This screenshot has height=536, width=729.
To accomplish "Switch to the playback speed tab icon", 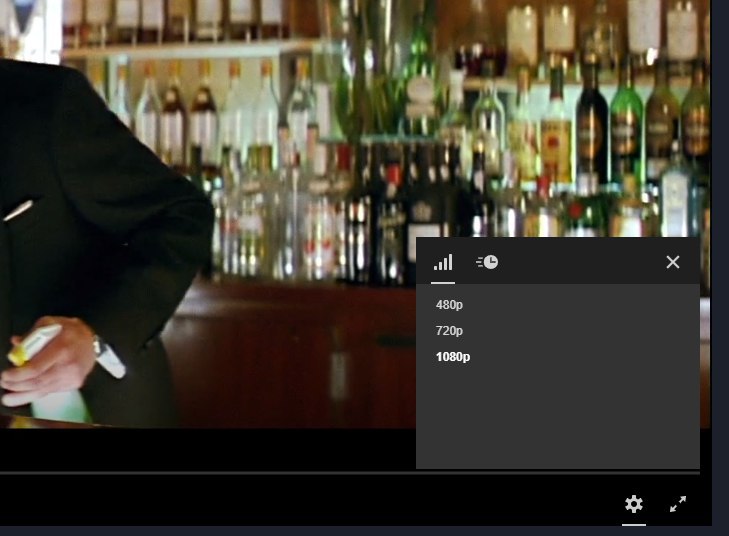I will [x=487, y=262].
